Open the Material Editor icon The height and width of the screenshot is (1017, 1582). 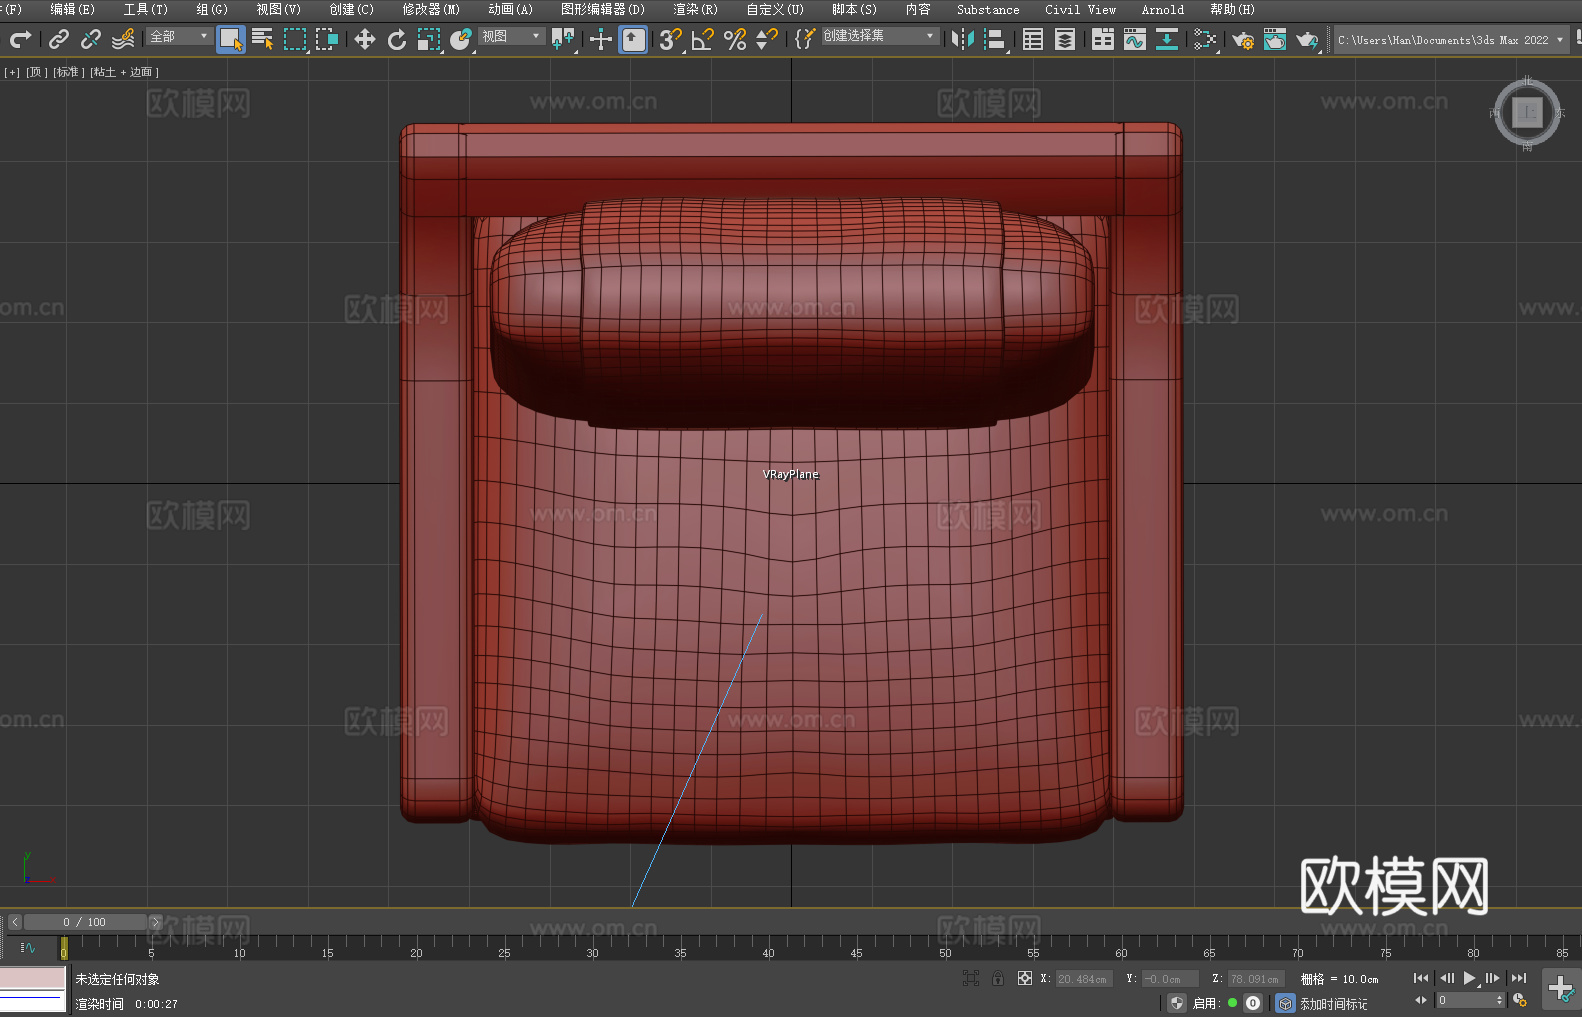pyautogui.click(x=1205, y=39)
